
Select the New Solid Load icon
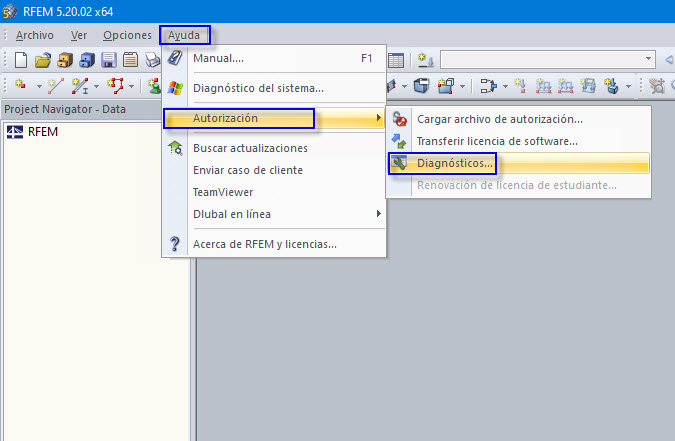tap(611, 85)
